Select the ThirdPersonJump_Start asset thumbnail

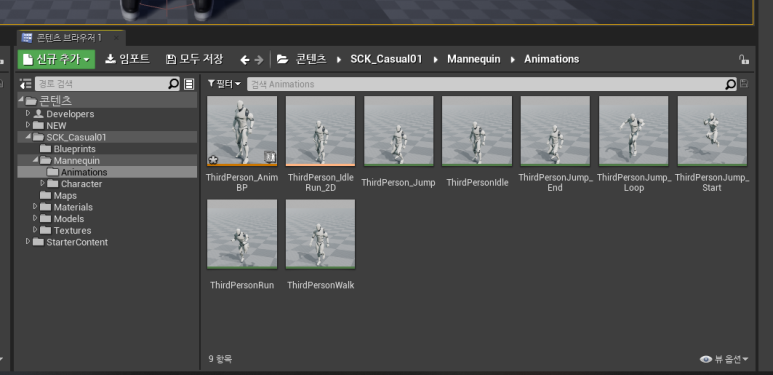tap(712, 131)
